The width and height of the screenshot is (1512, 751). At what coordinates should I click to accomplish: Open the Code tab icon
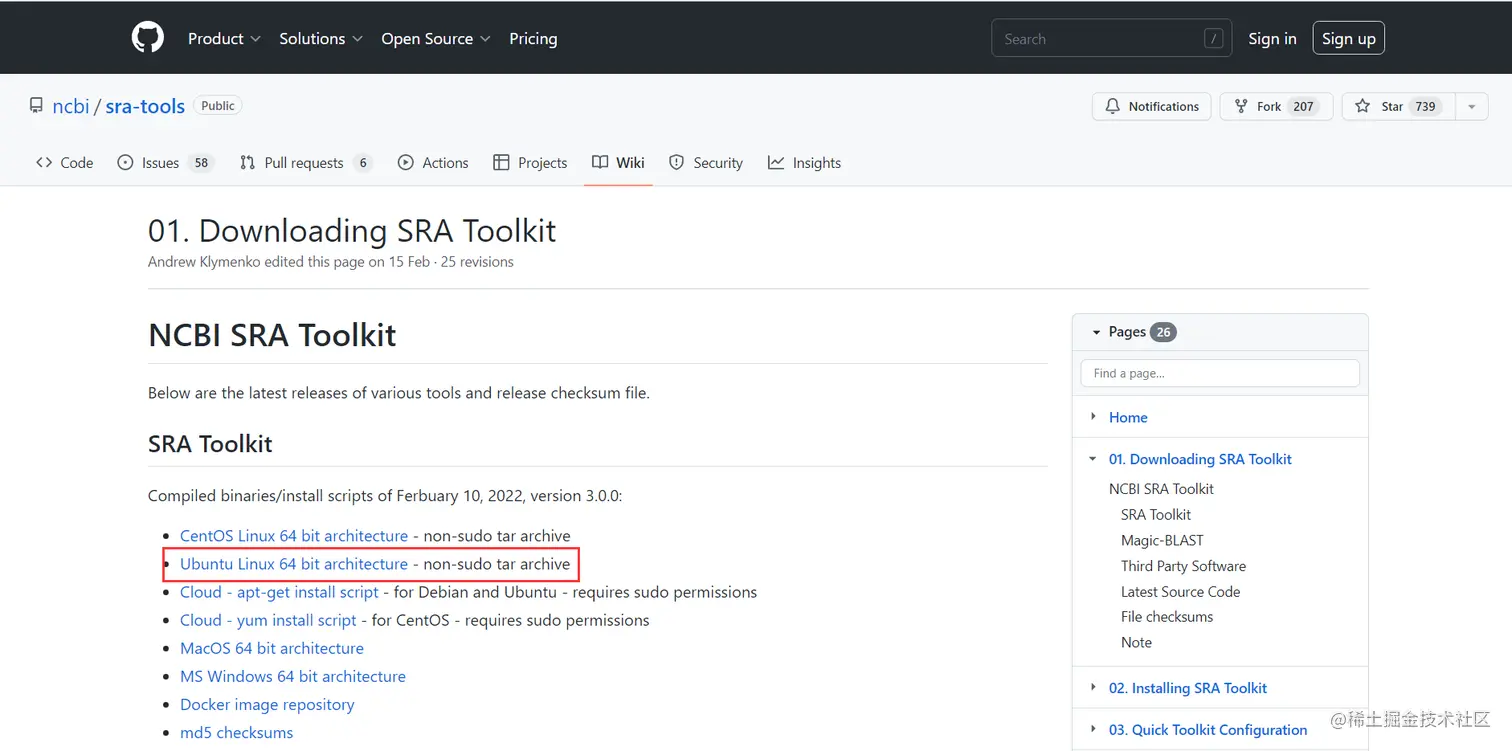point(44,162)
